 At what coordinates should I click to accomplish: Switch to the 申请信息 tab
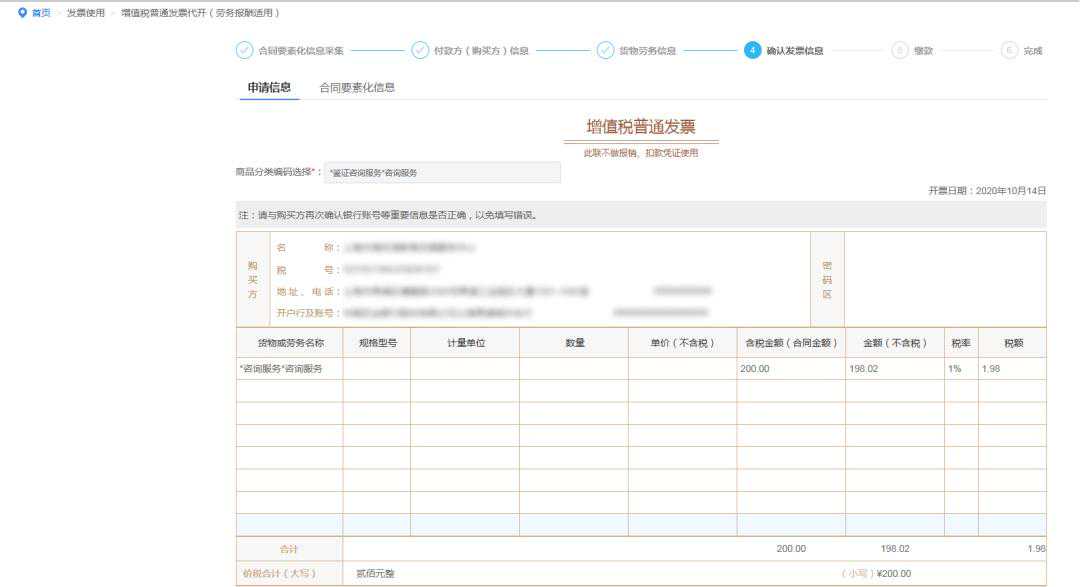click(x=269, y=87)
